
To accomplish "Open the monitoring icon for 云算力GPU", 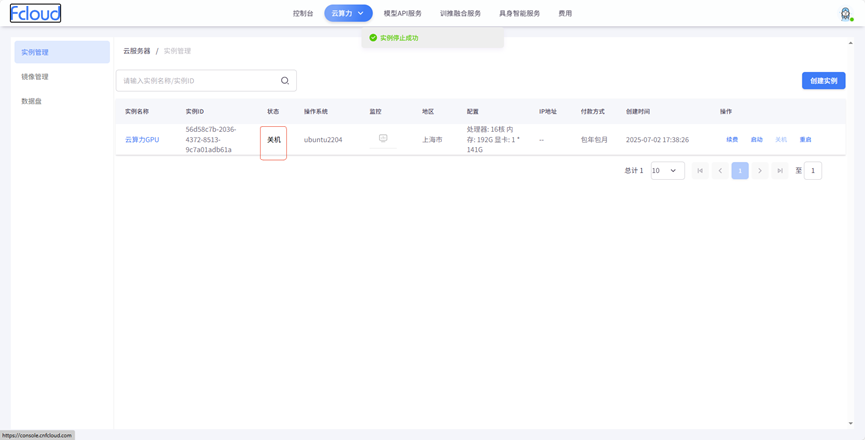I will tap(383, 139).
